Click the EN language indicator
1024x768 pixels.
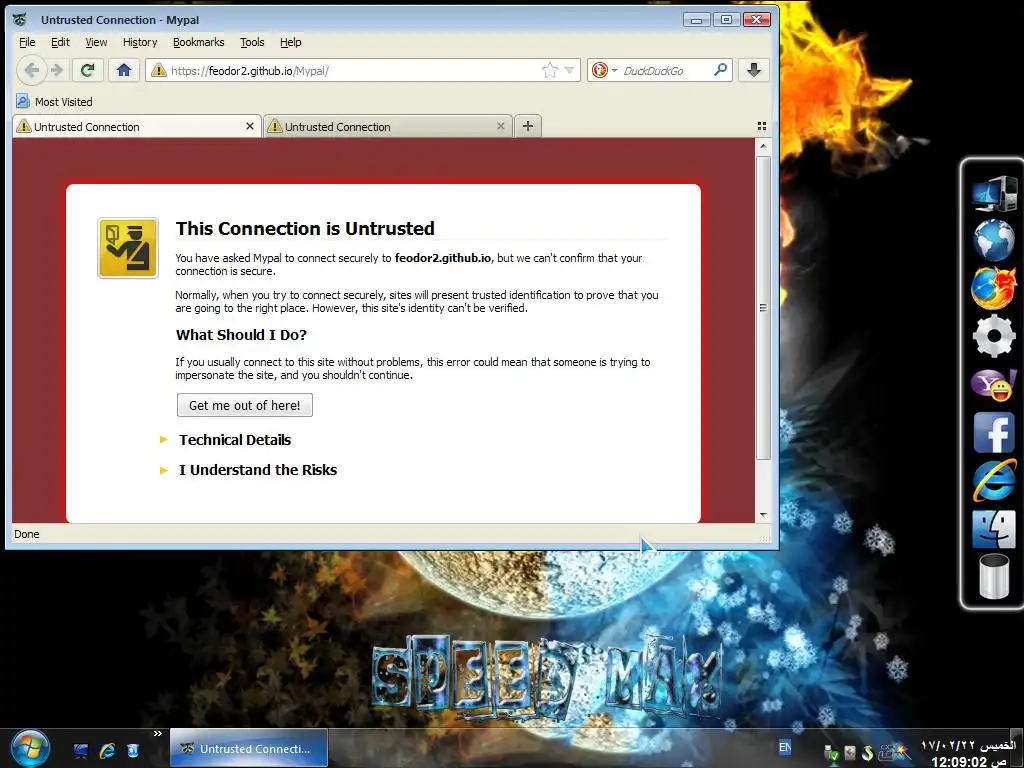point(785,747)
